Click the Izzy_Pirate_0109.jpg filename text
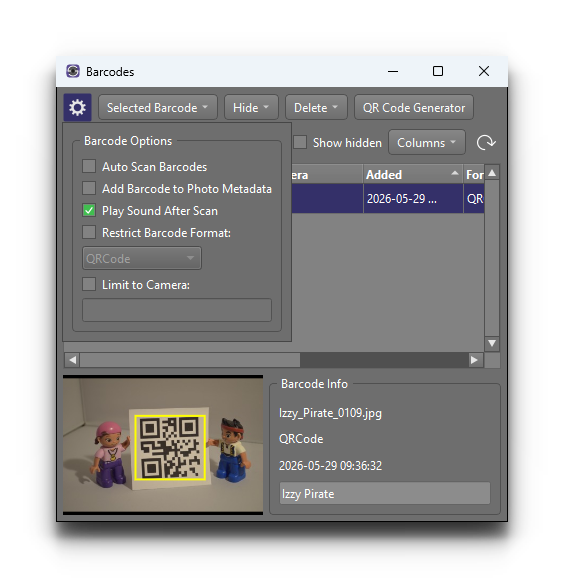This screenshot has width=564, height=578. tap(330, 413)
